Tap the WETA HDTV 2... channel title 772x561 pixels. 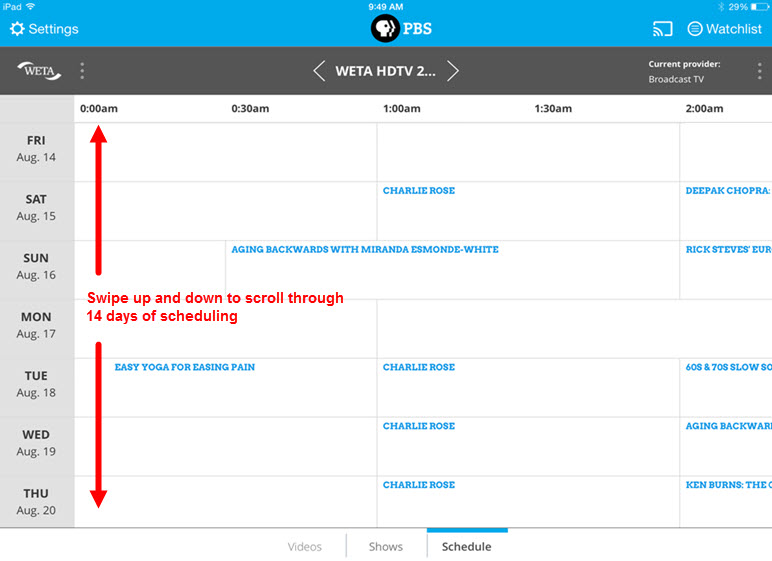pos(386,71)
